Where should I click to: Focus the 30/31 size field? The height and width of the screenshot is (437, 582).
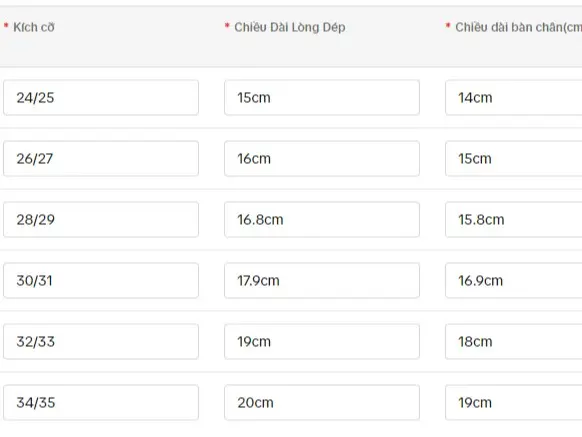pos(101,280)
